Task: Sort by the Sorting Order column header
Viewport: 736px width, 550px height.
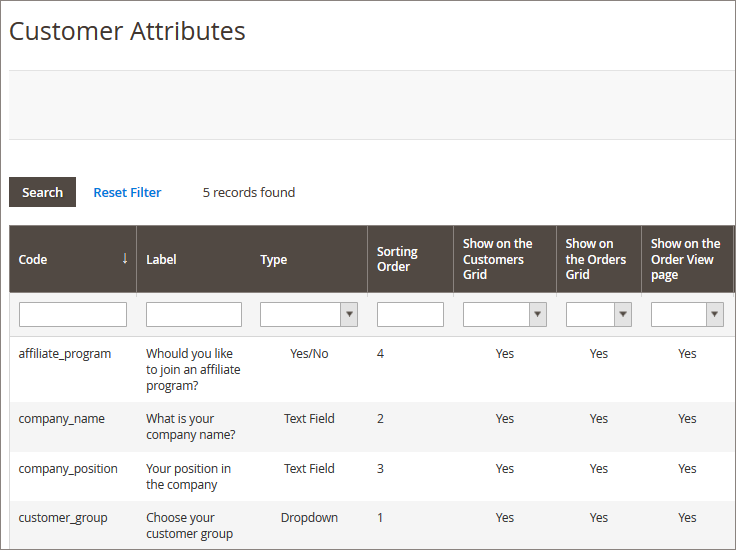Action: [397, 259]
